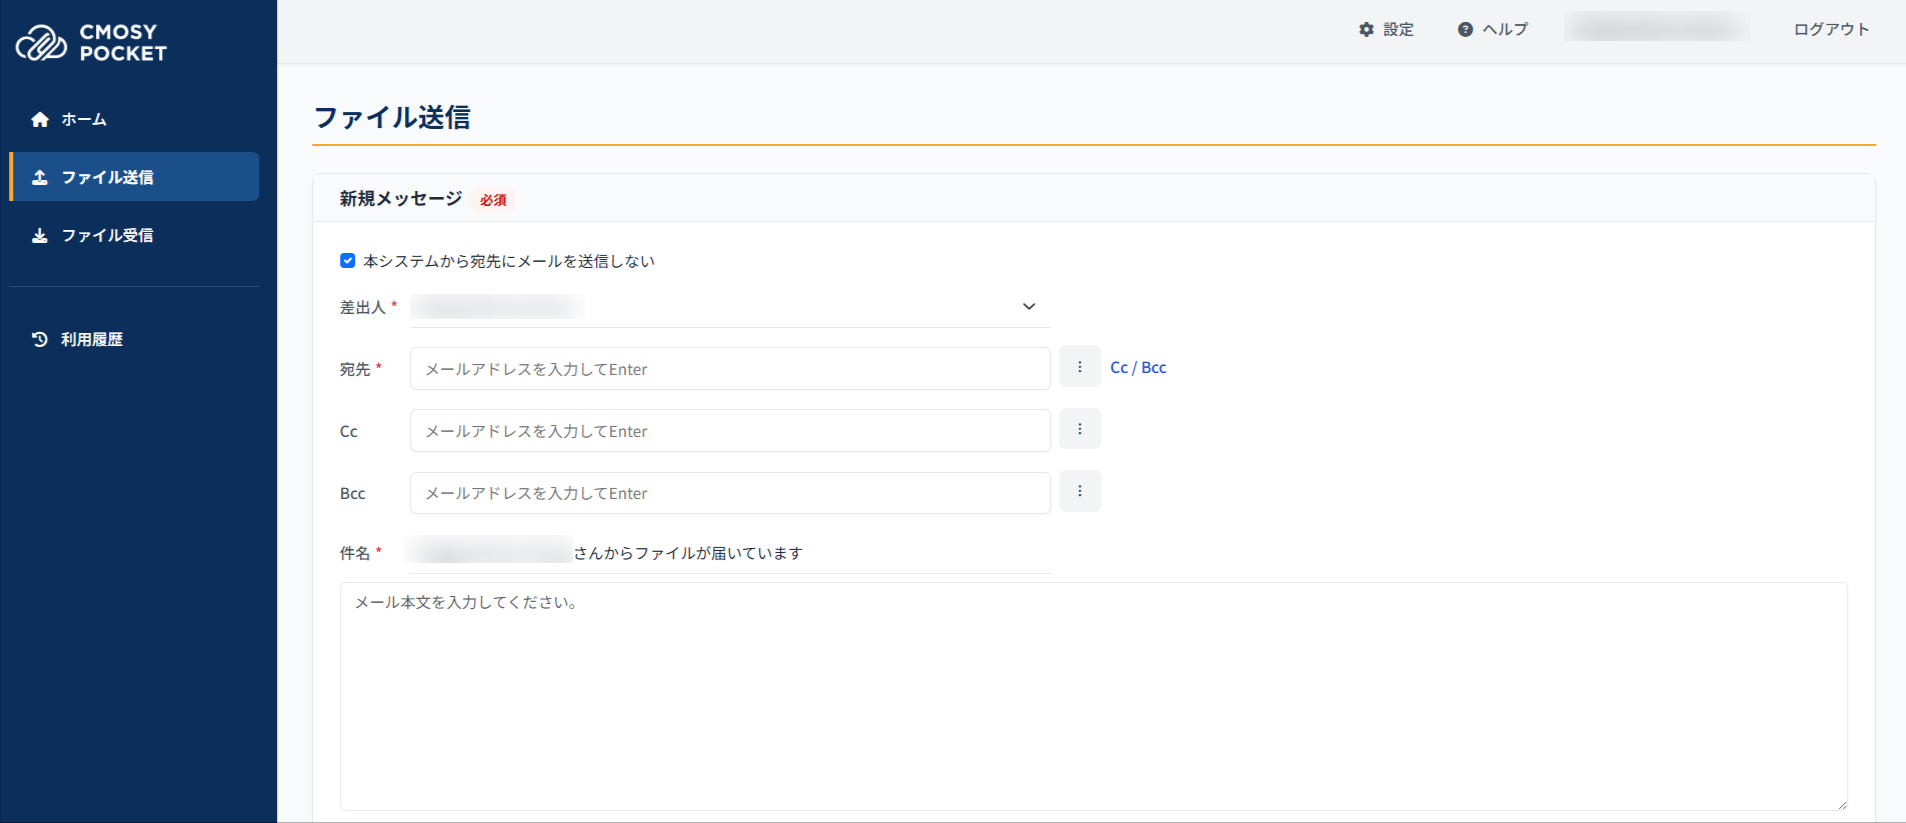Open the three-dot menu beside 宛先 field
The image size is (1906, 823).
coord(1079,367)
